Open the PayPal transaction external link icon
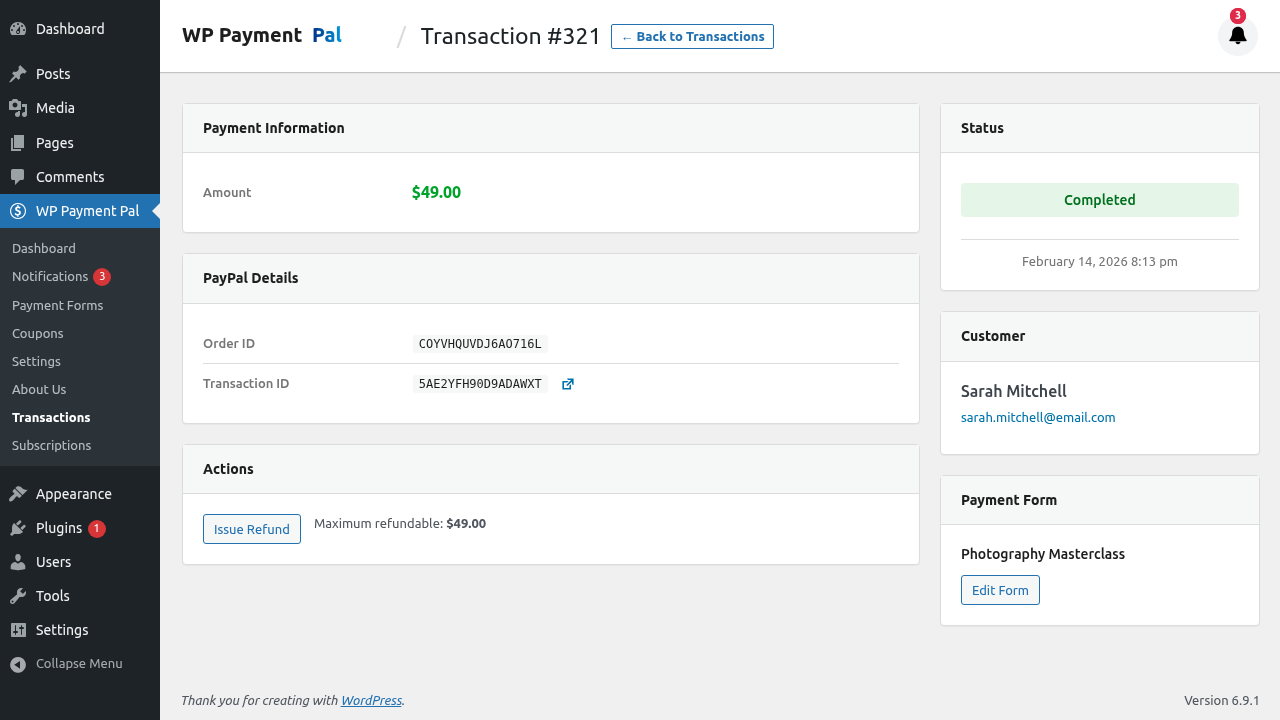This screenshot has width=1280, height=720. [x=567, y=383]
